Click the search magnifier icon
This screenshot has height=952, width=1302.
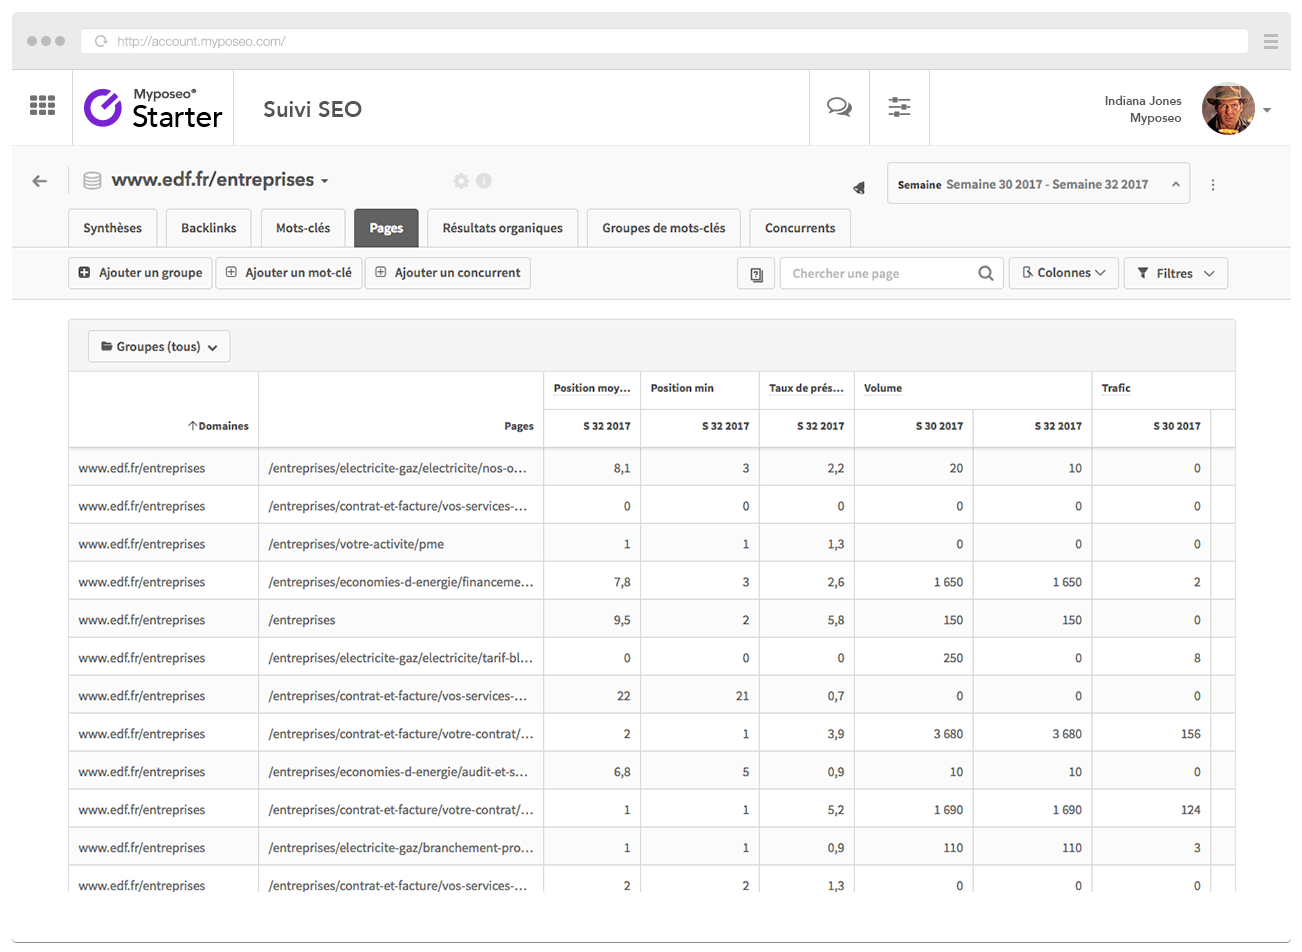(x=985, y=274)
